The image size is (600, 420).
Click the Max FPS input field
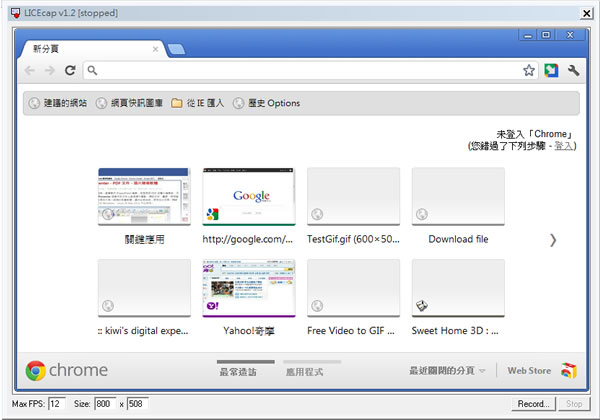[56, 404]
